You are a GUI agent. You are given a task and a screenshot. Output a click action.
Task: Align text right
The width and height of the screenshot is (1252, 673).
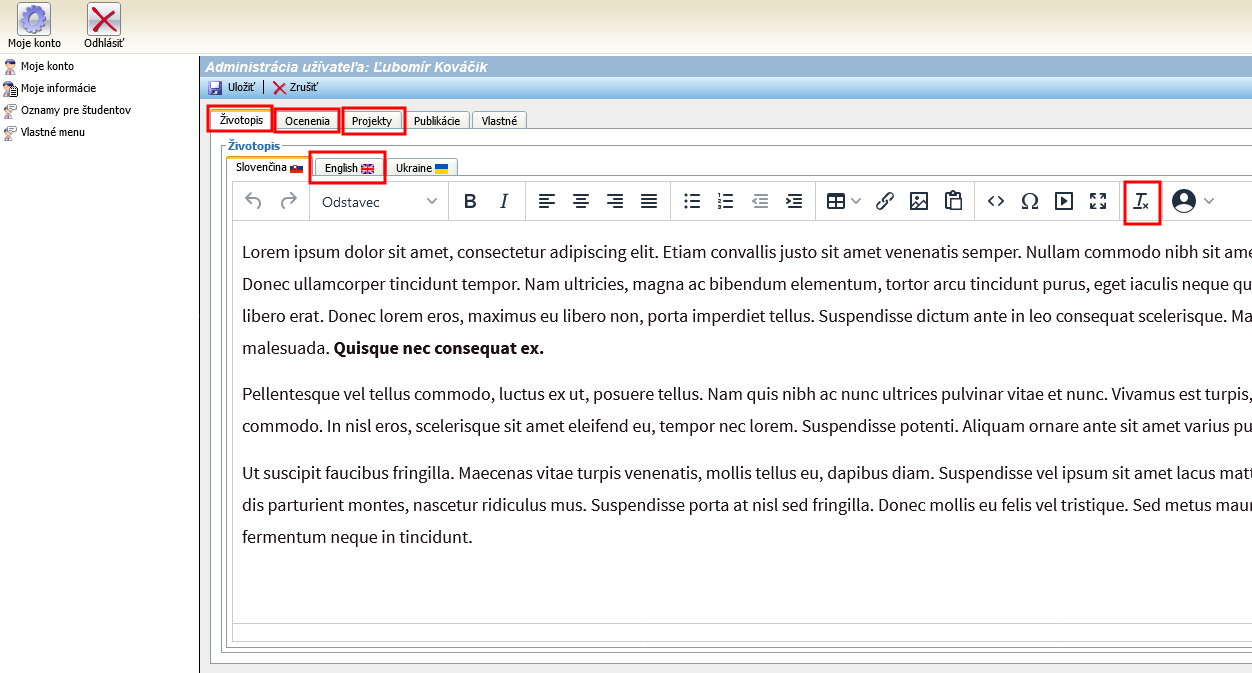[x=615, y=201]
